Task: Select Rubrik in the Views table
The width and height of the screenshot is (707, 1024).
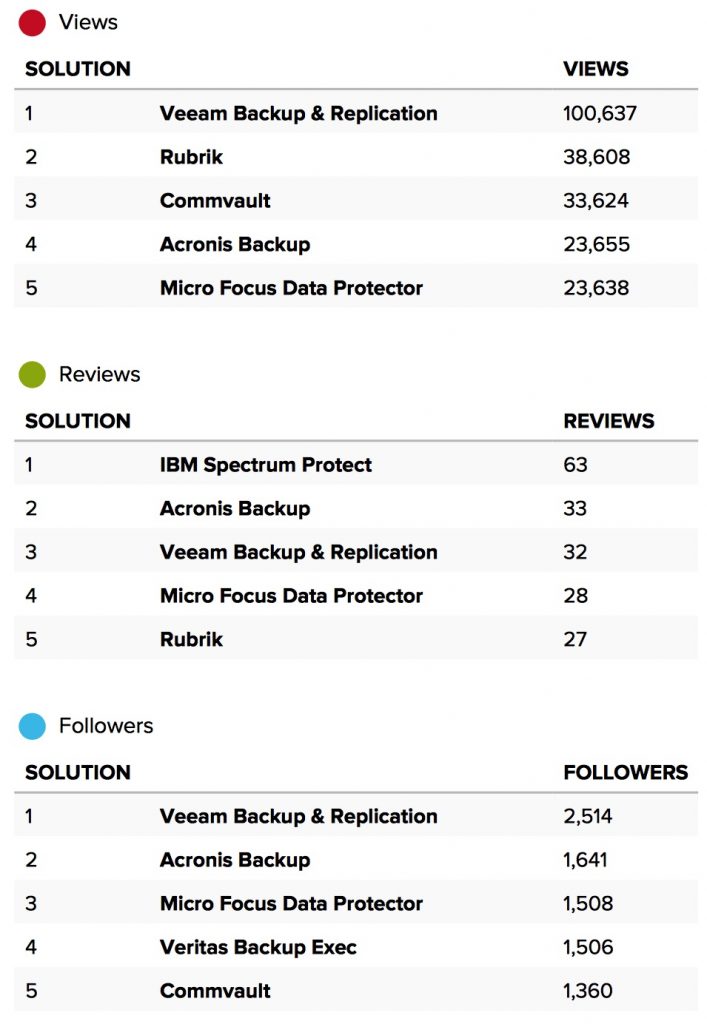Action: pyautogui.click(x=191, y=157)
